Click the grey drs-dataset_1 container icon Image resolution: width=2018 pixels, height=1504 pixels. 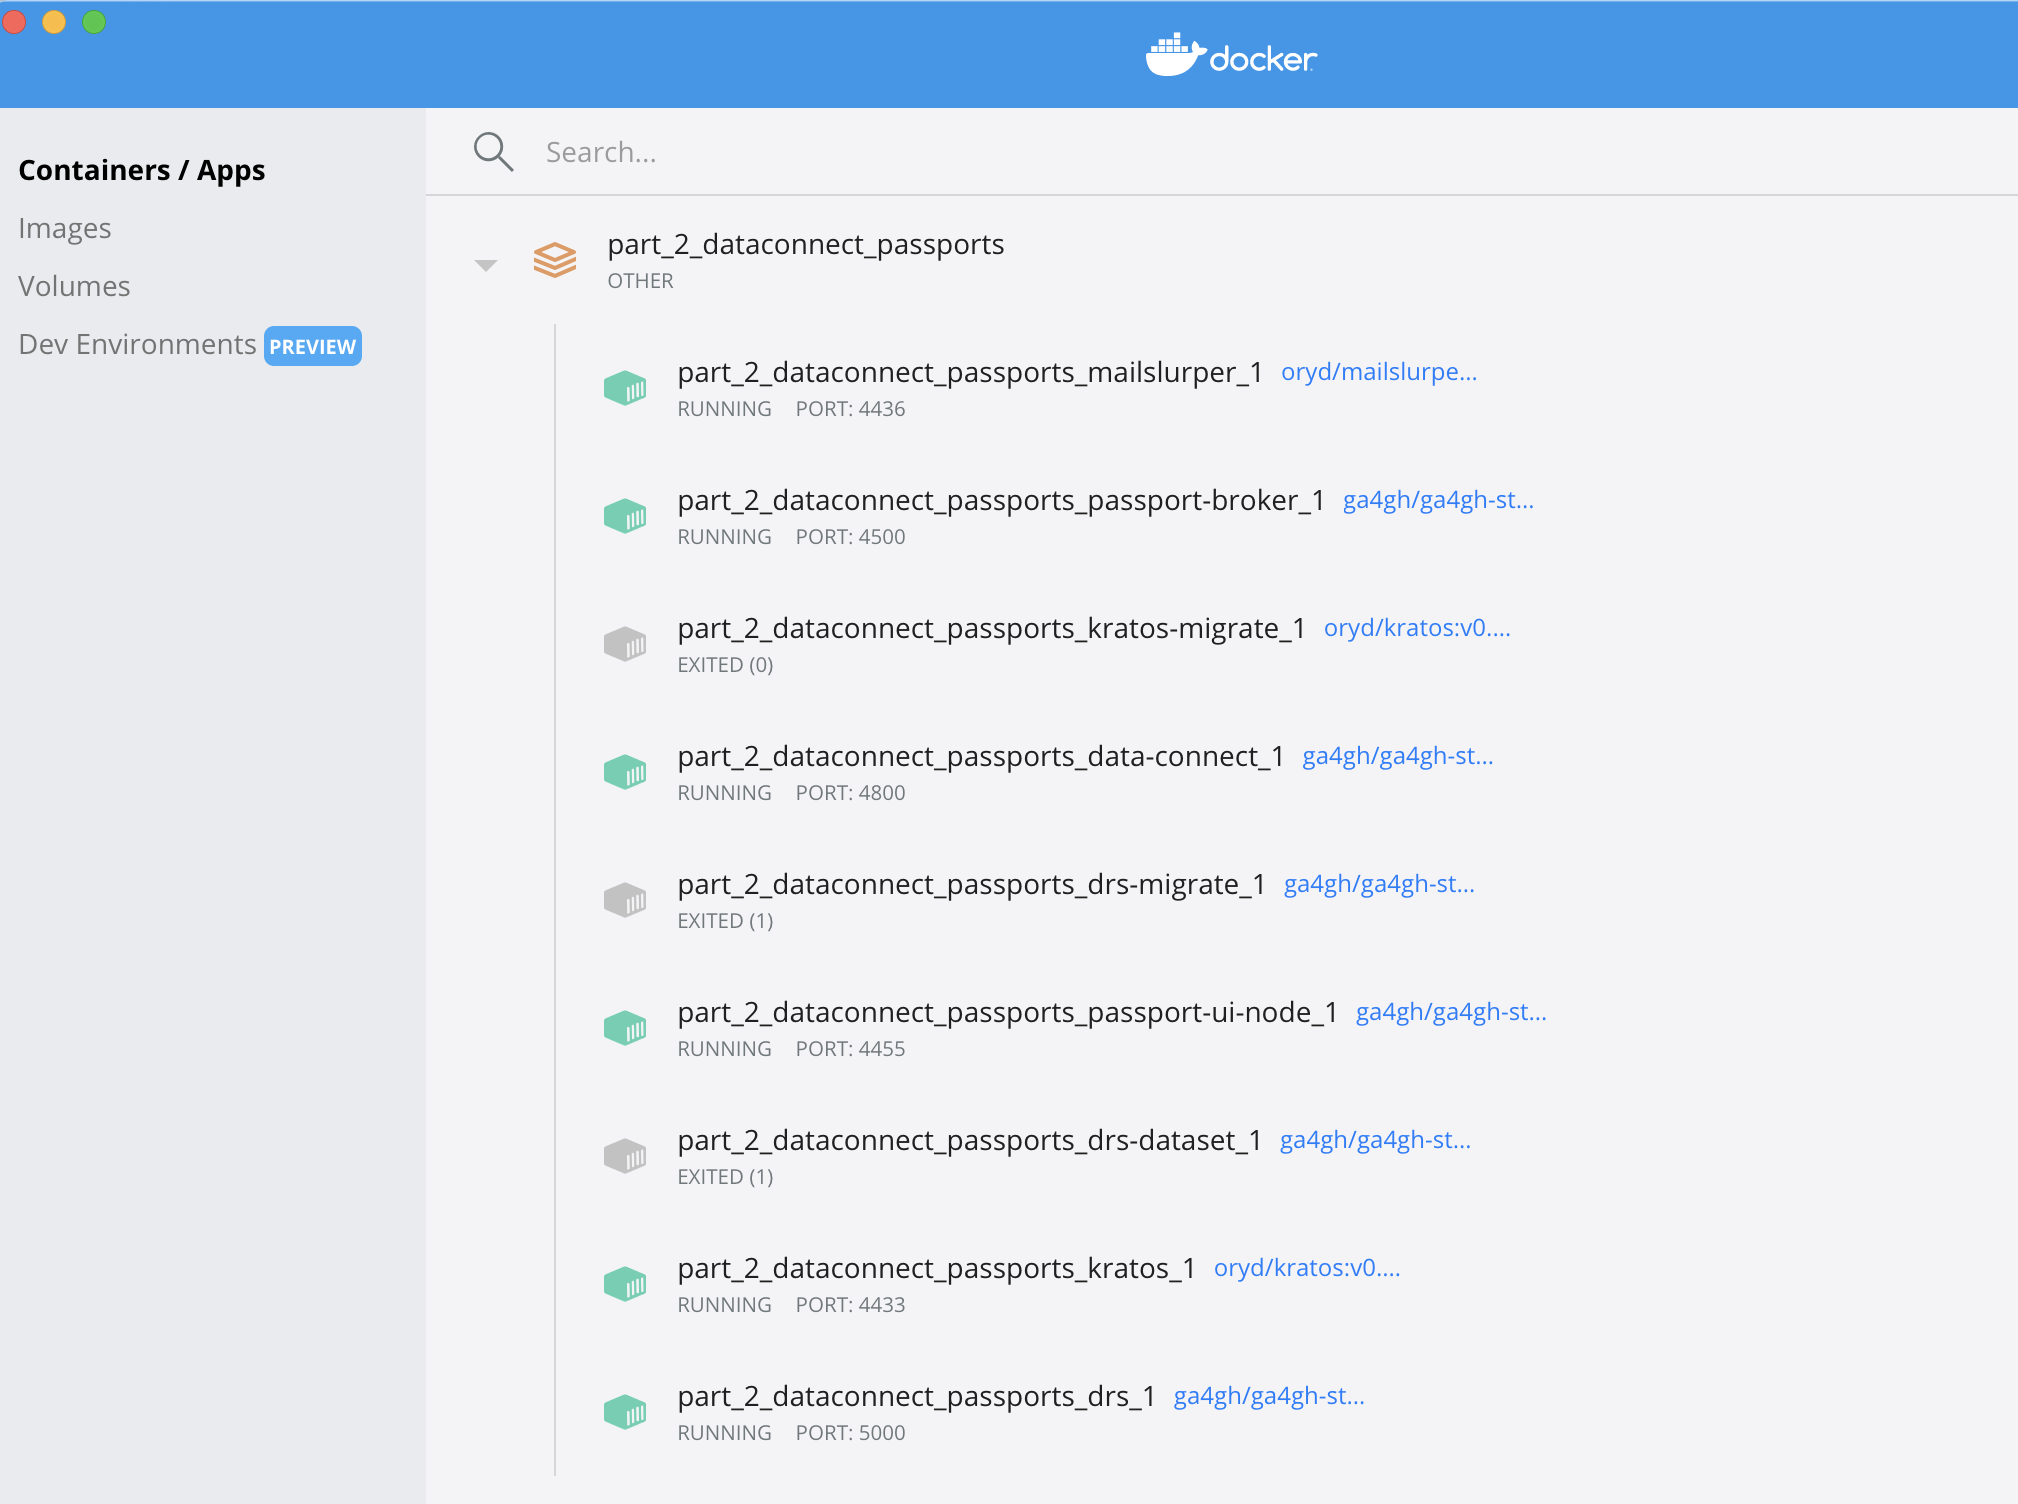[625, 1156]
